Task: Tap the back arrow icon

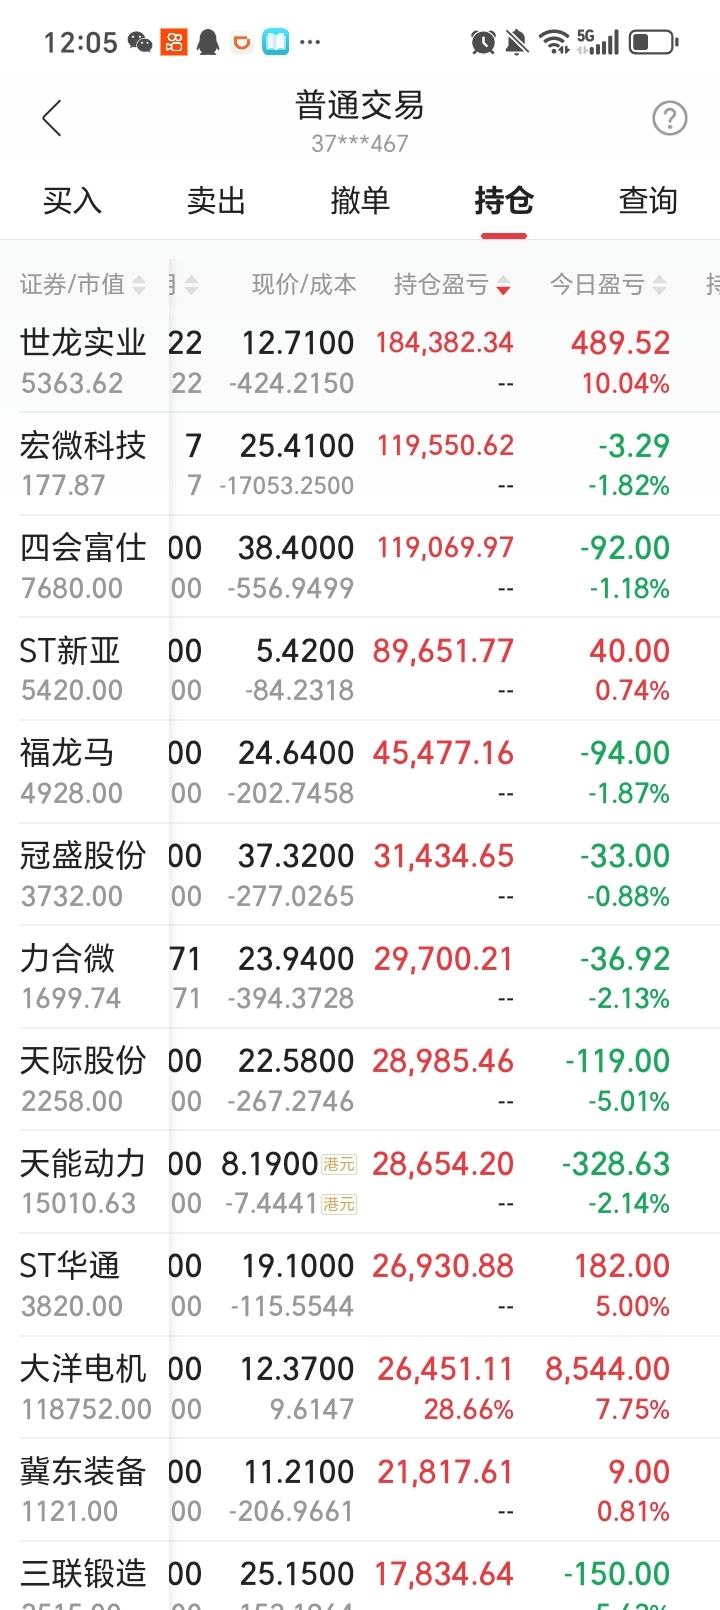Action: [52, 119]
